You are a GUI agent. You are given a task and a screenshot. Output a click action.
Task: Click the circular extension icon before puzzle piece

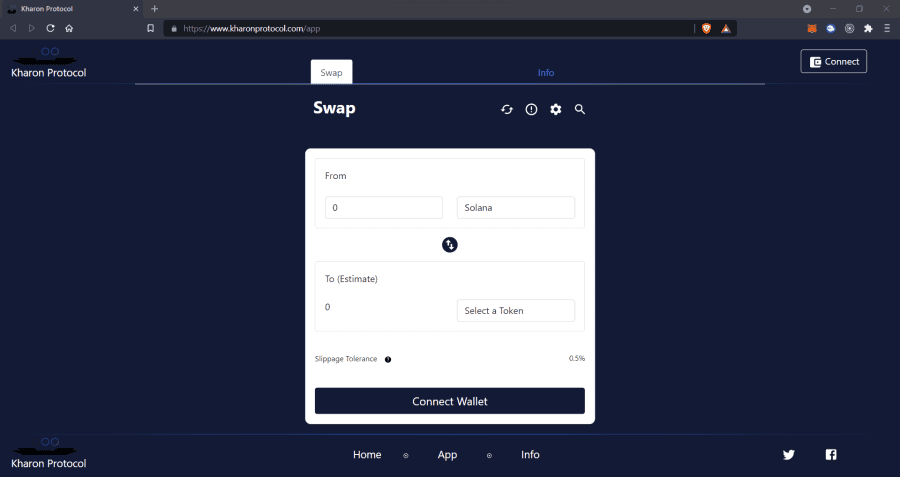pyautogui.click(x=849, y=28)
